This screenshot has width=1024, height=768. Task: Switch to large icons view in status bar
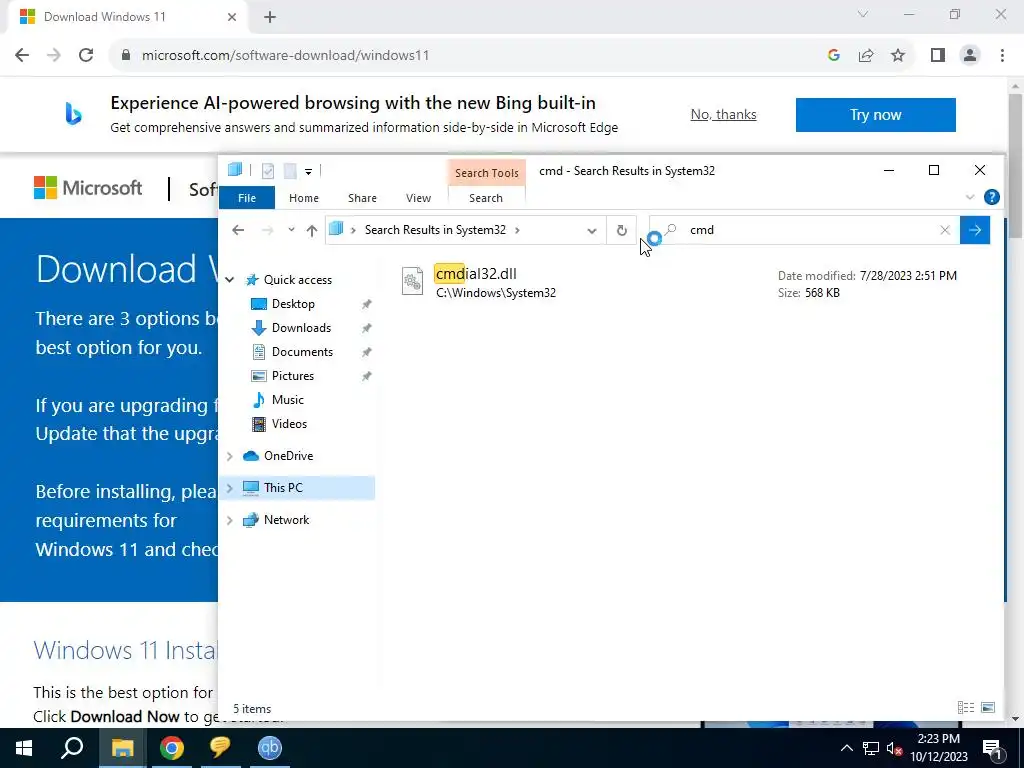(x=988, y=707)
